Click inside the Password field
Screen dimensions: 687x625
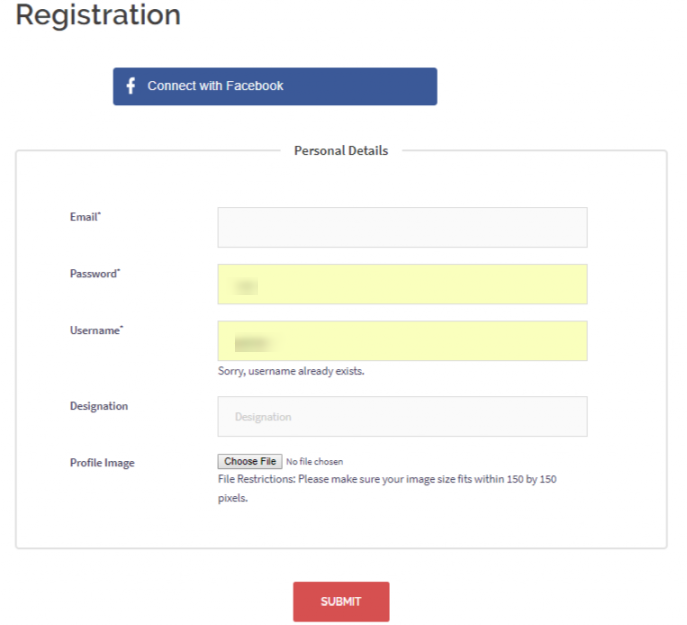click(x=402, y=284)
